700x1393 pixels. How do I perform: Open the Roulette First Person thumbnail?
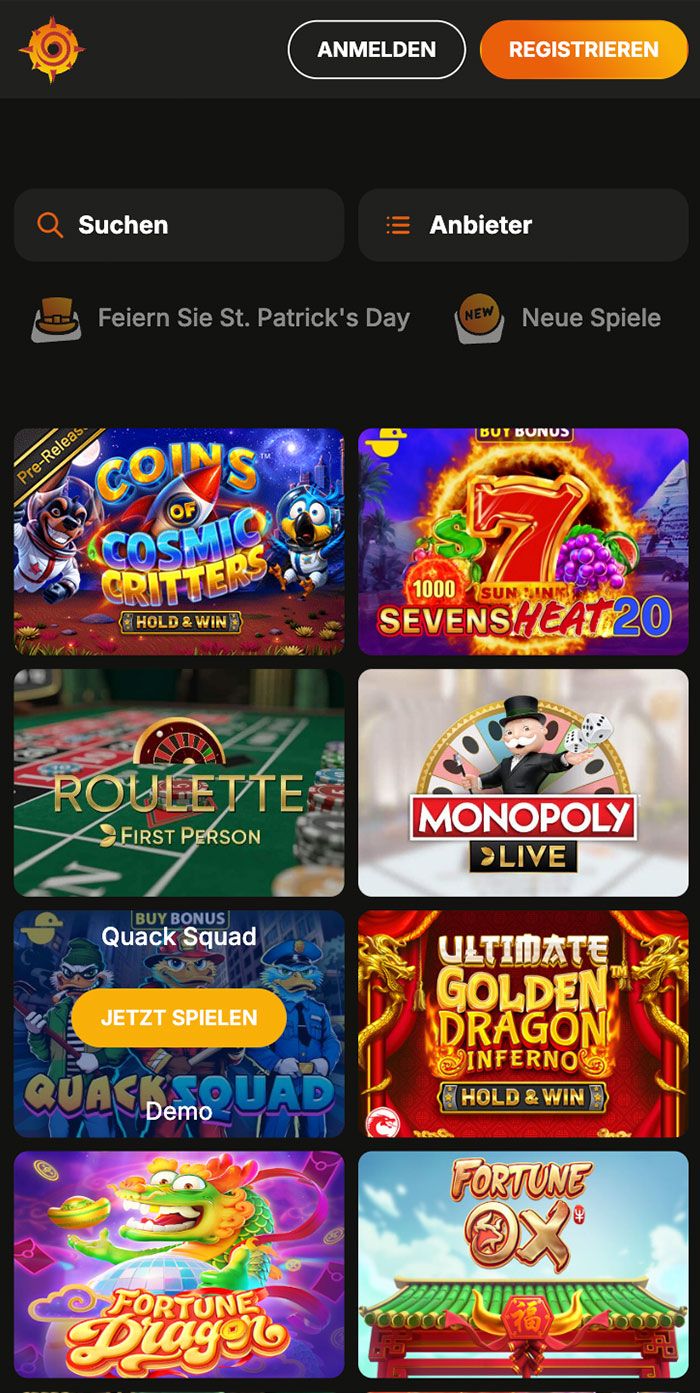(x=179, y=783)
